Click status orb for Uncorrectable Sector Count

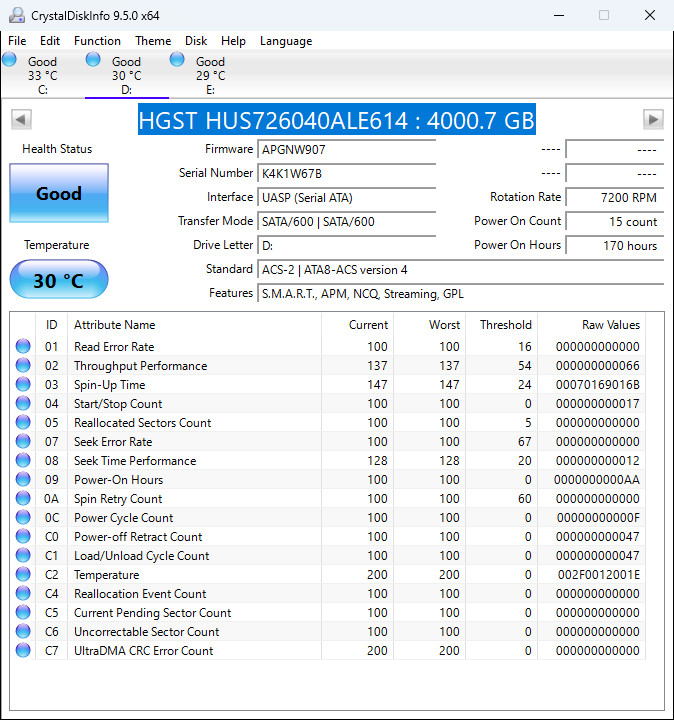pos(23,631)
